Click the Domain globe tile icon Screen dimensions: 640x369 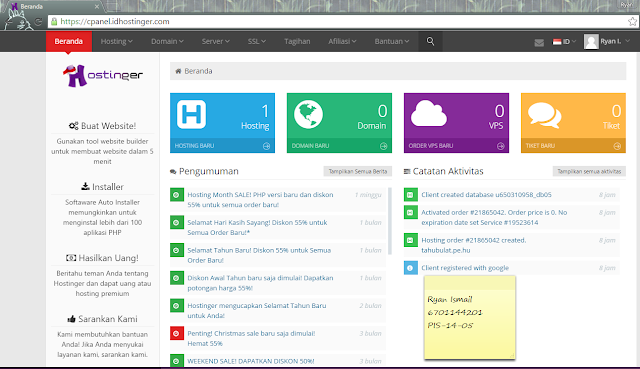308,114
